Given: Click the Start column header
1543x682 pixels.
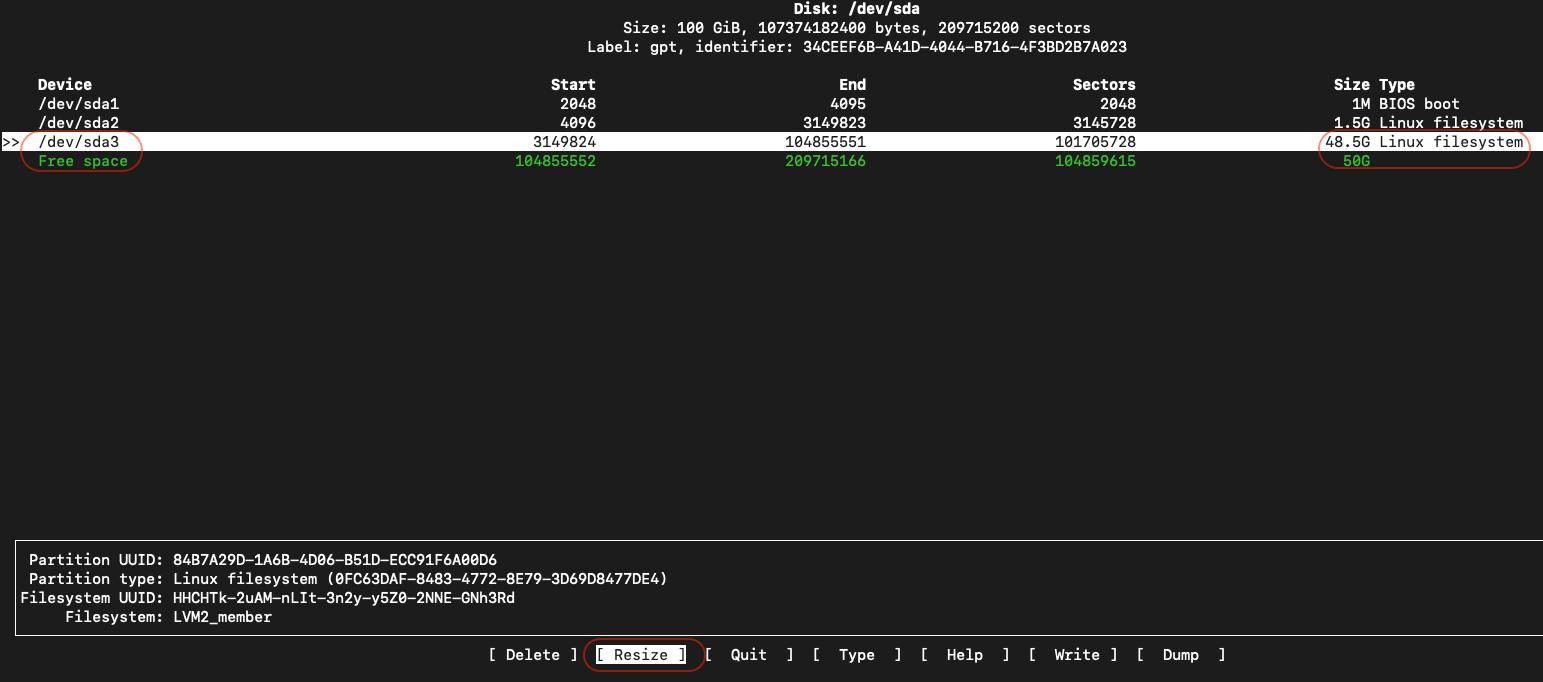Looking at the screenshot, I should pos(573,85).
